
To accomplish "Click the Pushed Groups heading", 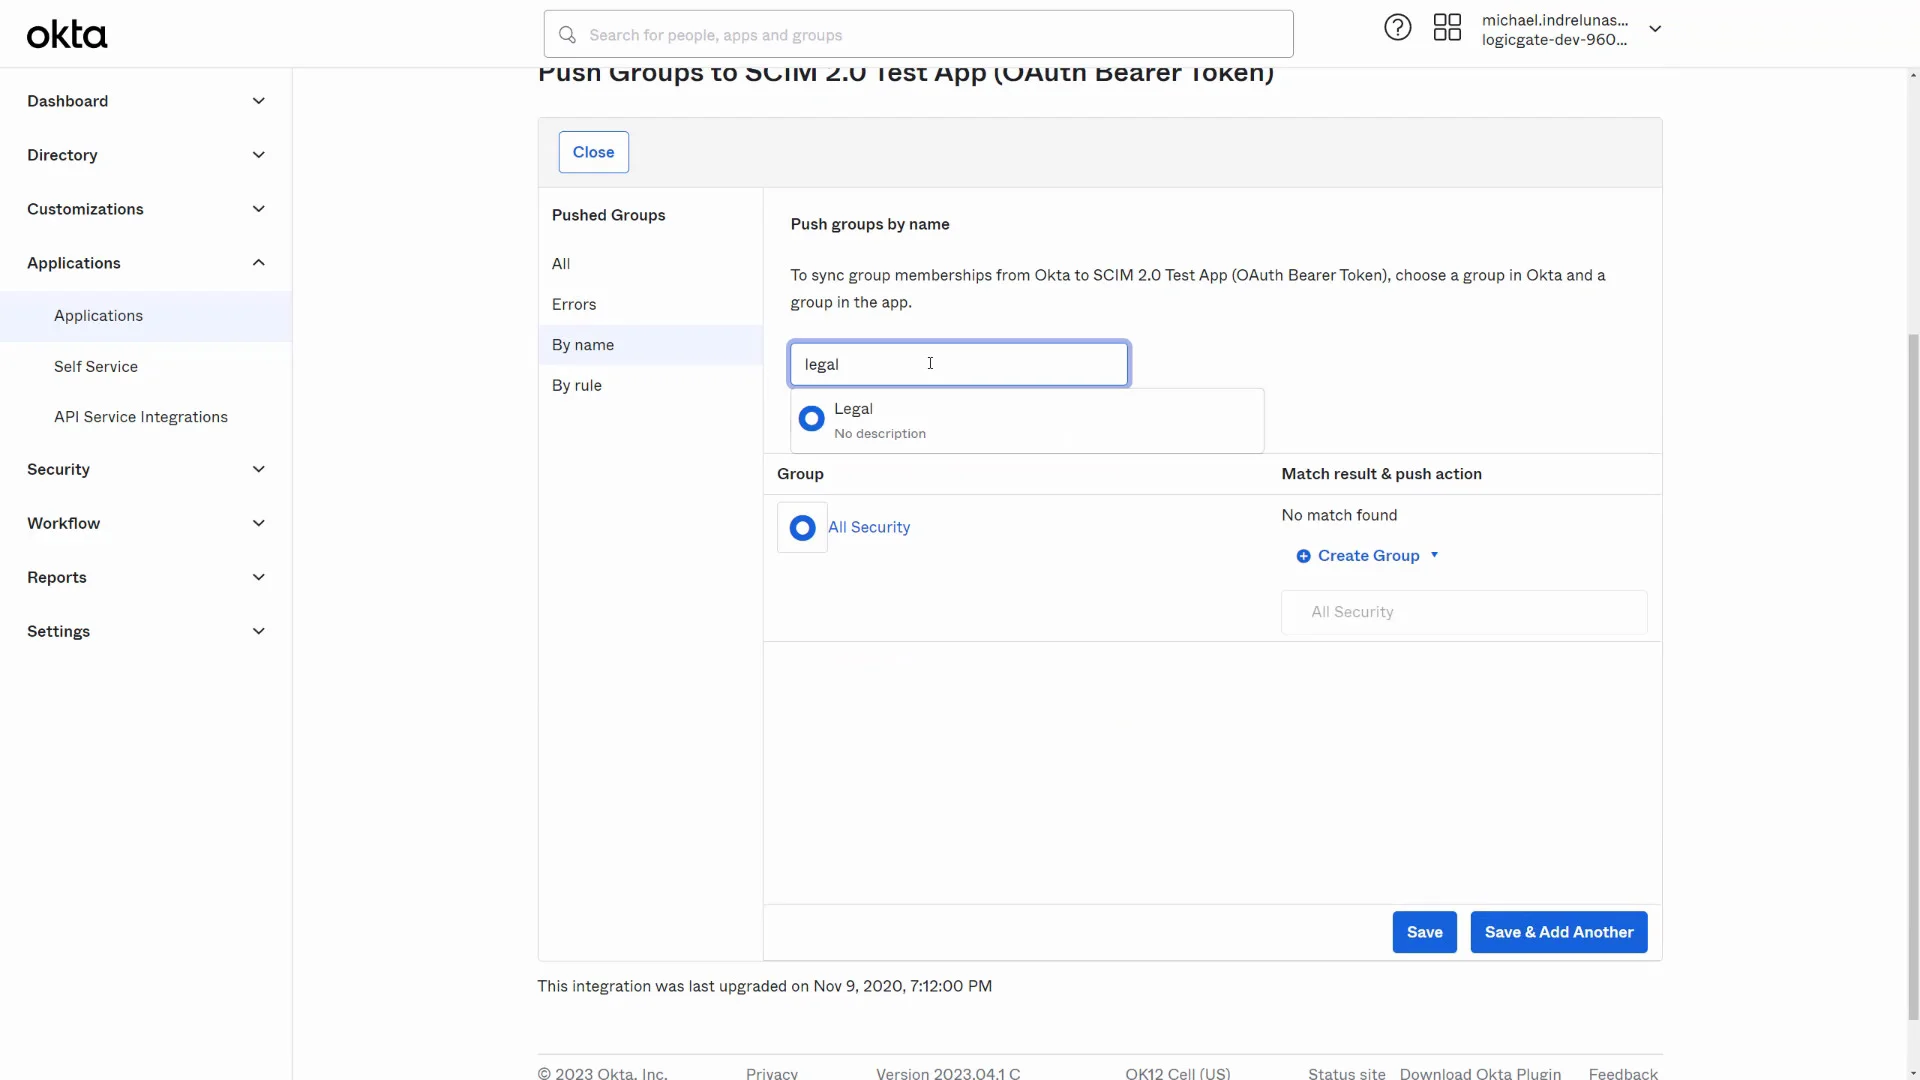I will (x=608, y=215).
